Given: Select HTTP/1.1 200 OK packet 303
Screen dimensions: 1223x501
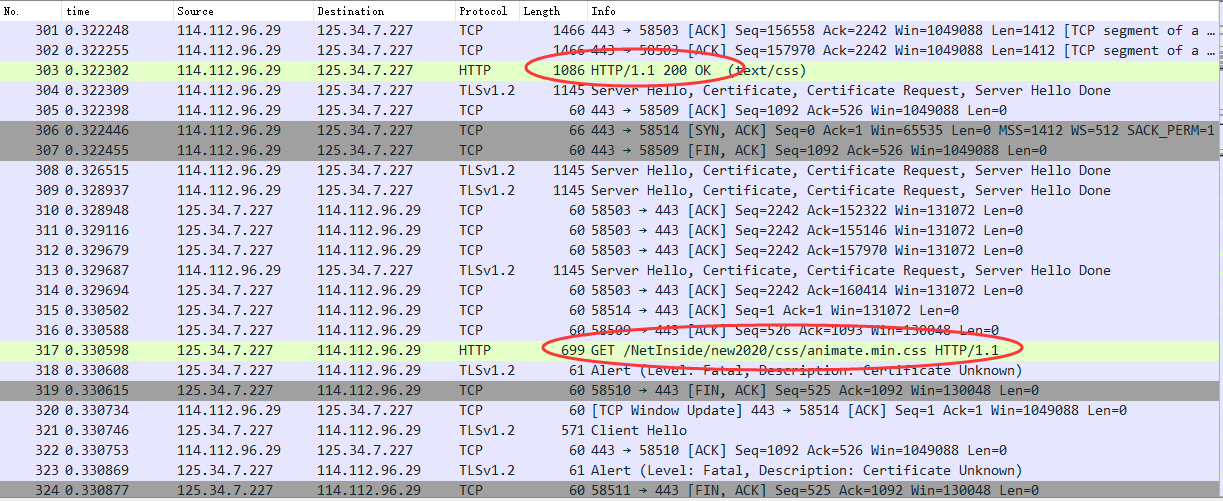Looking at the screenshot, I should (x=611, y=70).
